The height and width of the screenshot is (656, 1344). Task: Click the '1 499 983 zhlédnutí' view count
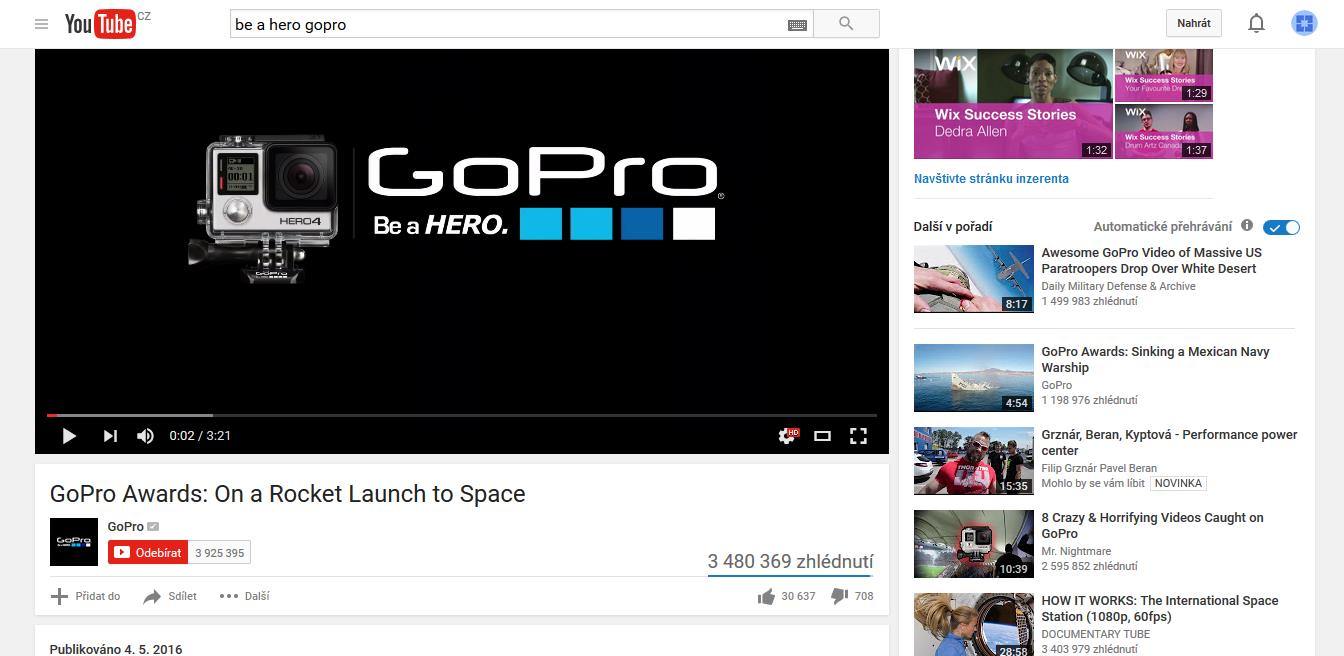coord(1090,301)
